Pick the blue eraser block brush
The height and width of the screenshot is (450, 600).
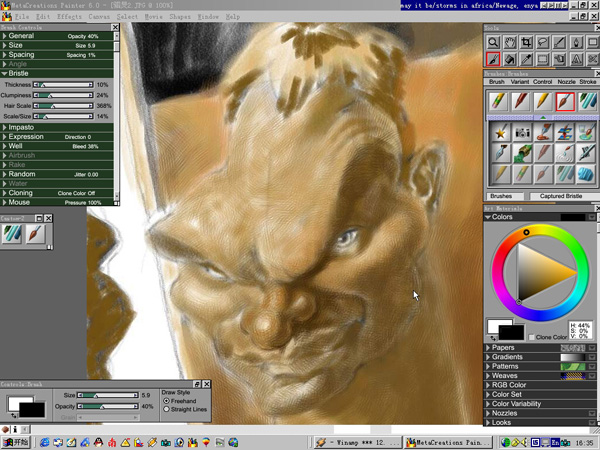[x=585, y=174]
